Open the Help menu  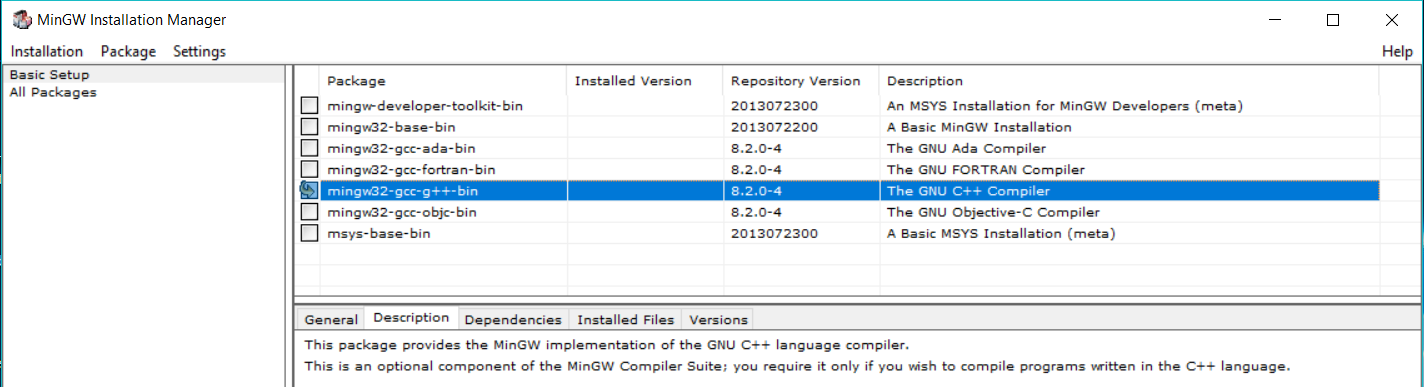pos(1397,51)
